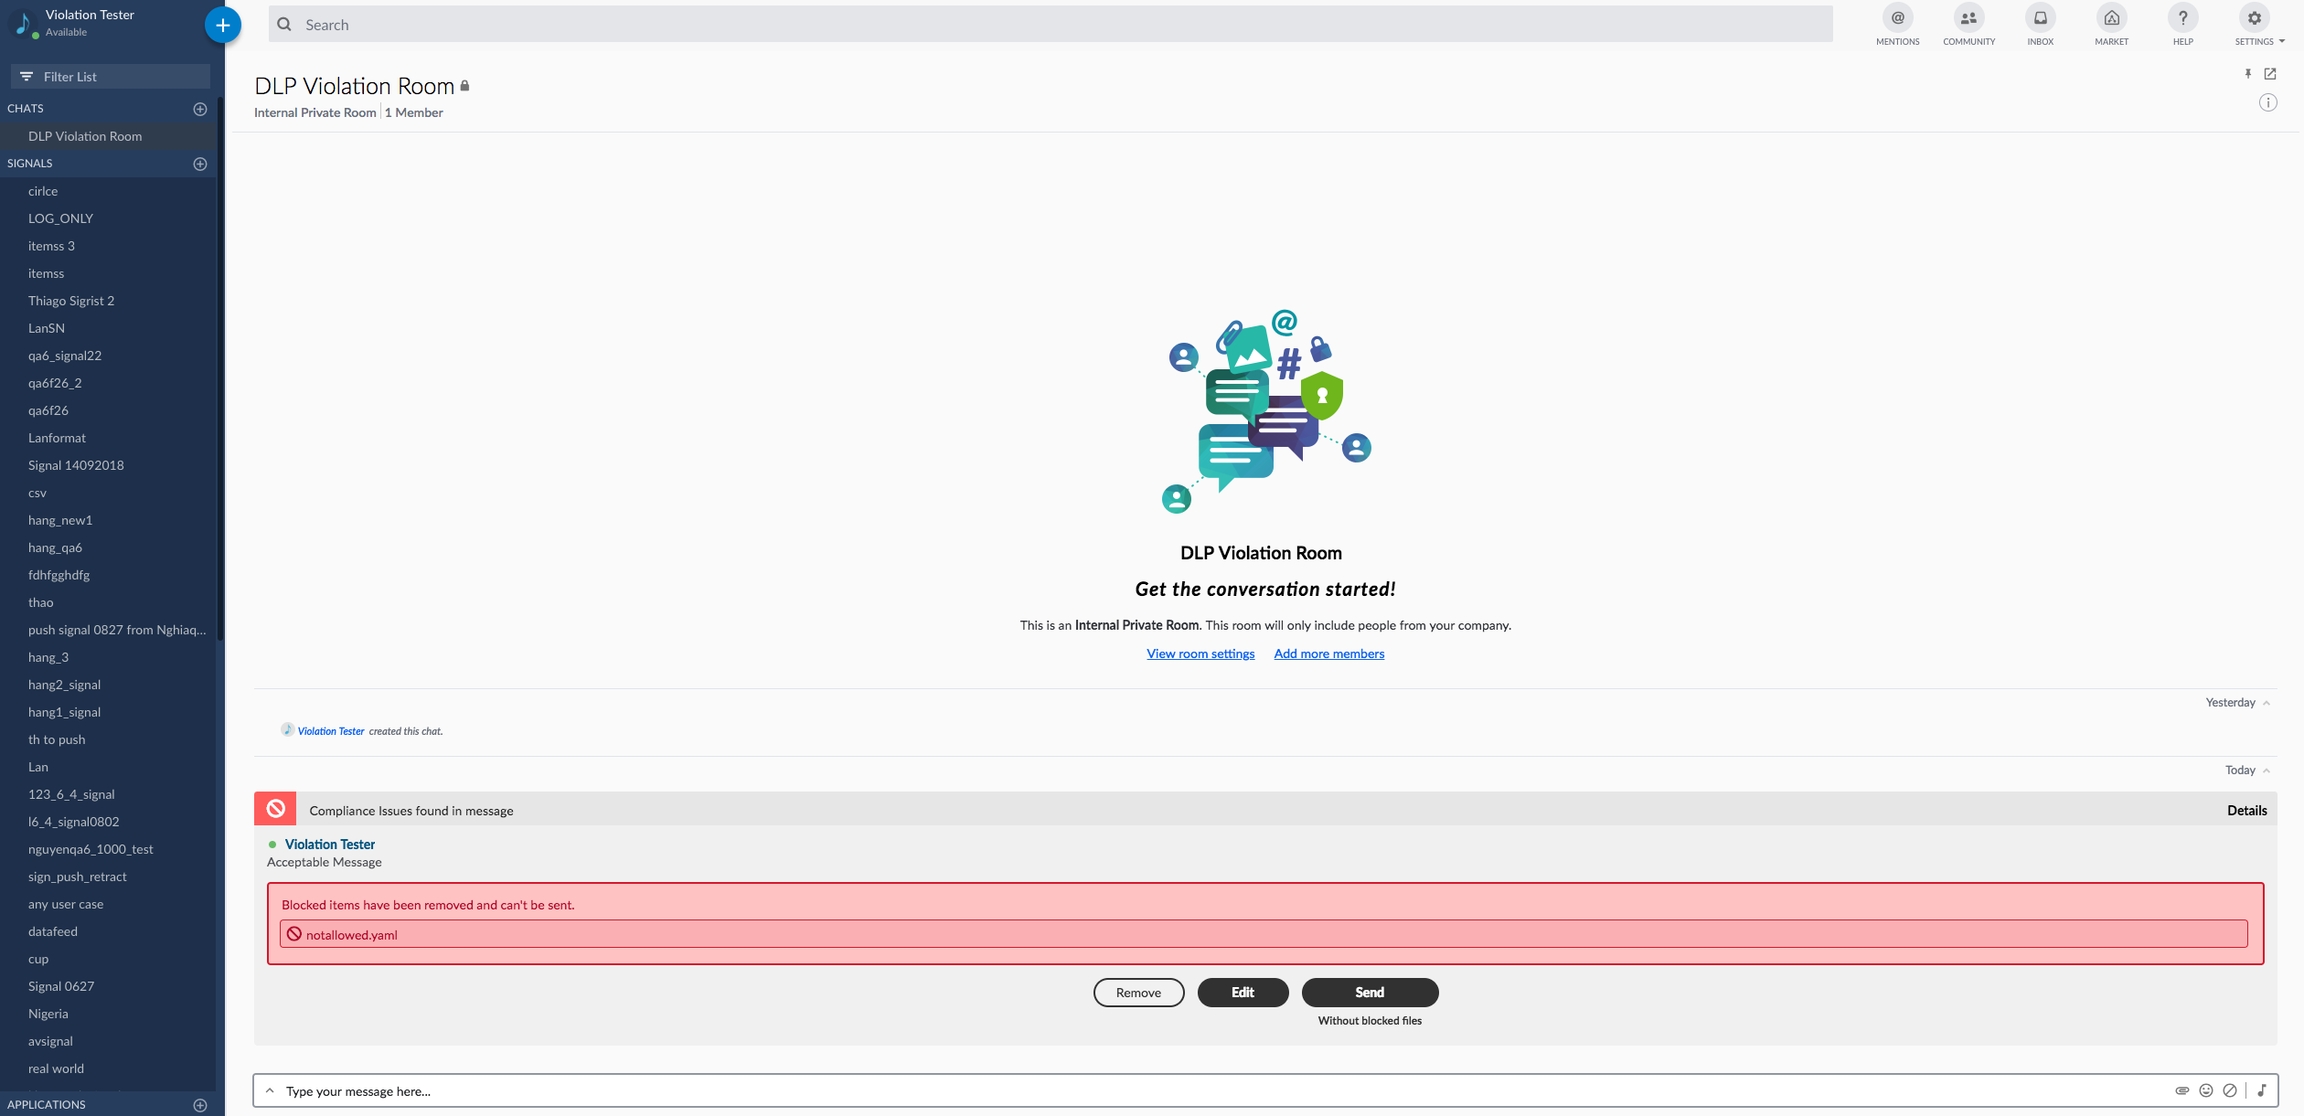
Task: Expand the message composer using the chevron
Action: click(270, 1091)
